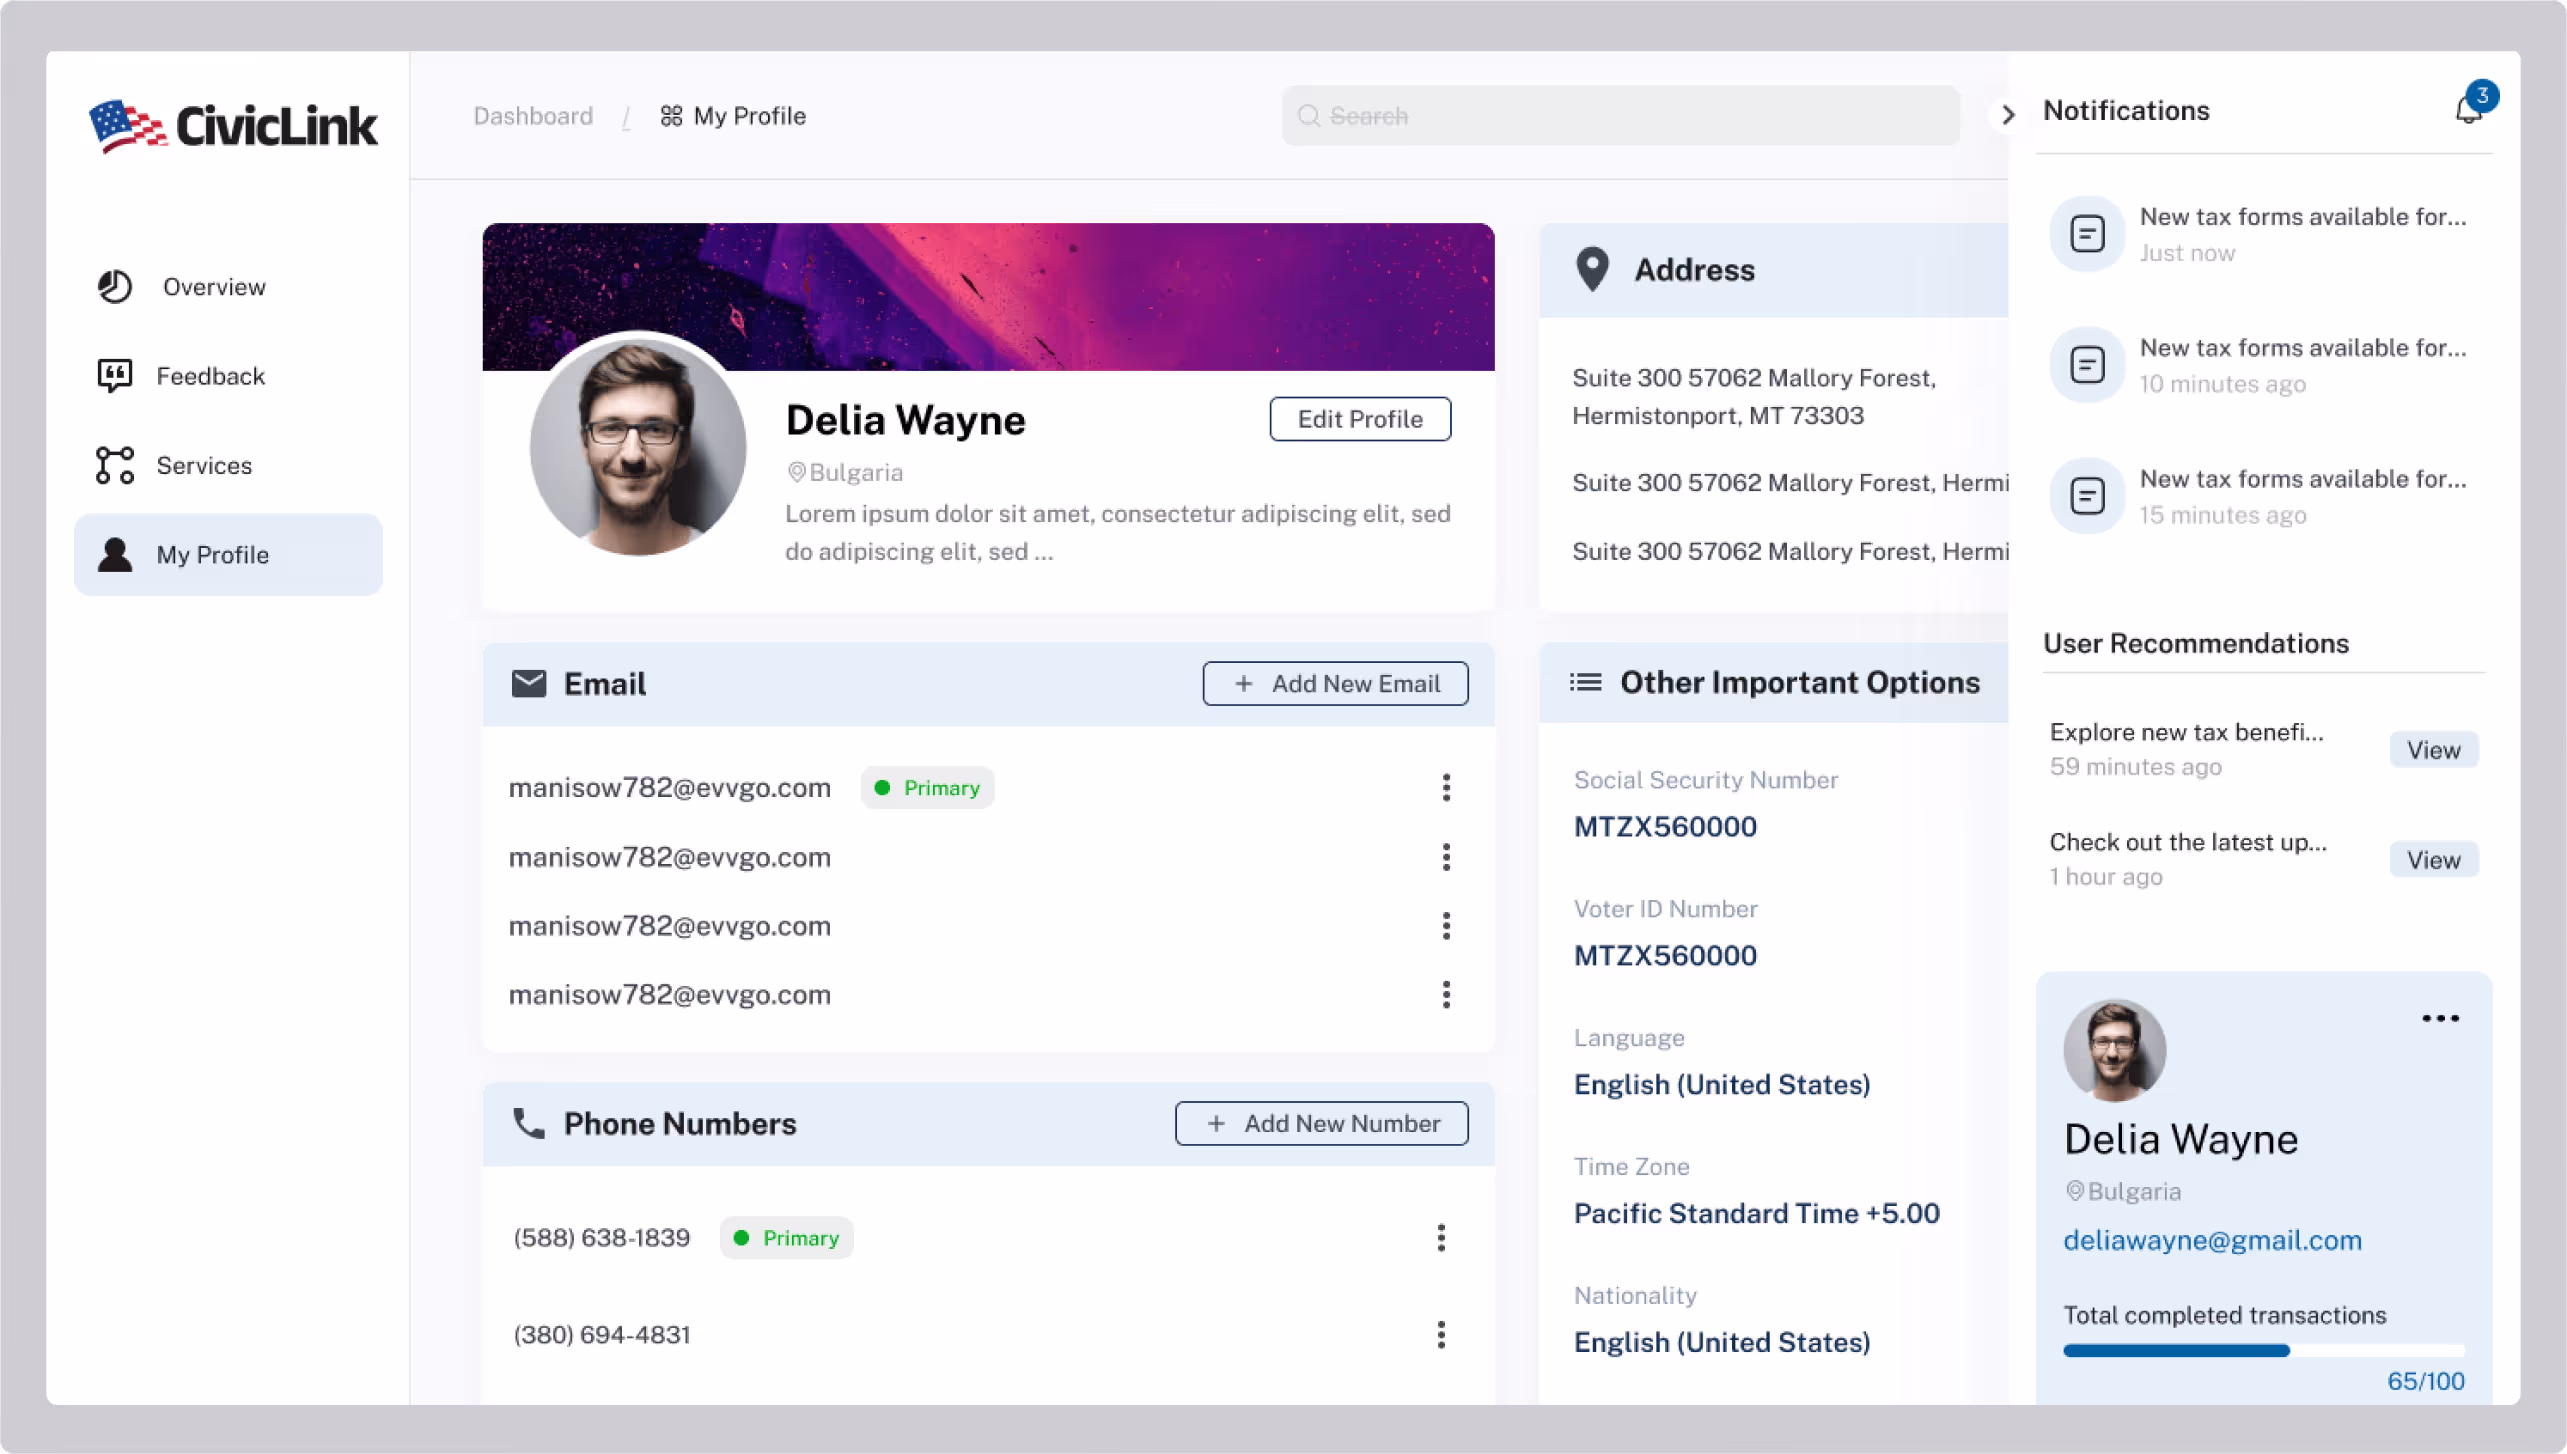Screen dimensions: 2567x1454
Task: Go to Dashboard breadcrumb
Action: click(x=533, y=116)
